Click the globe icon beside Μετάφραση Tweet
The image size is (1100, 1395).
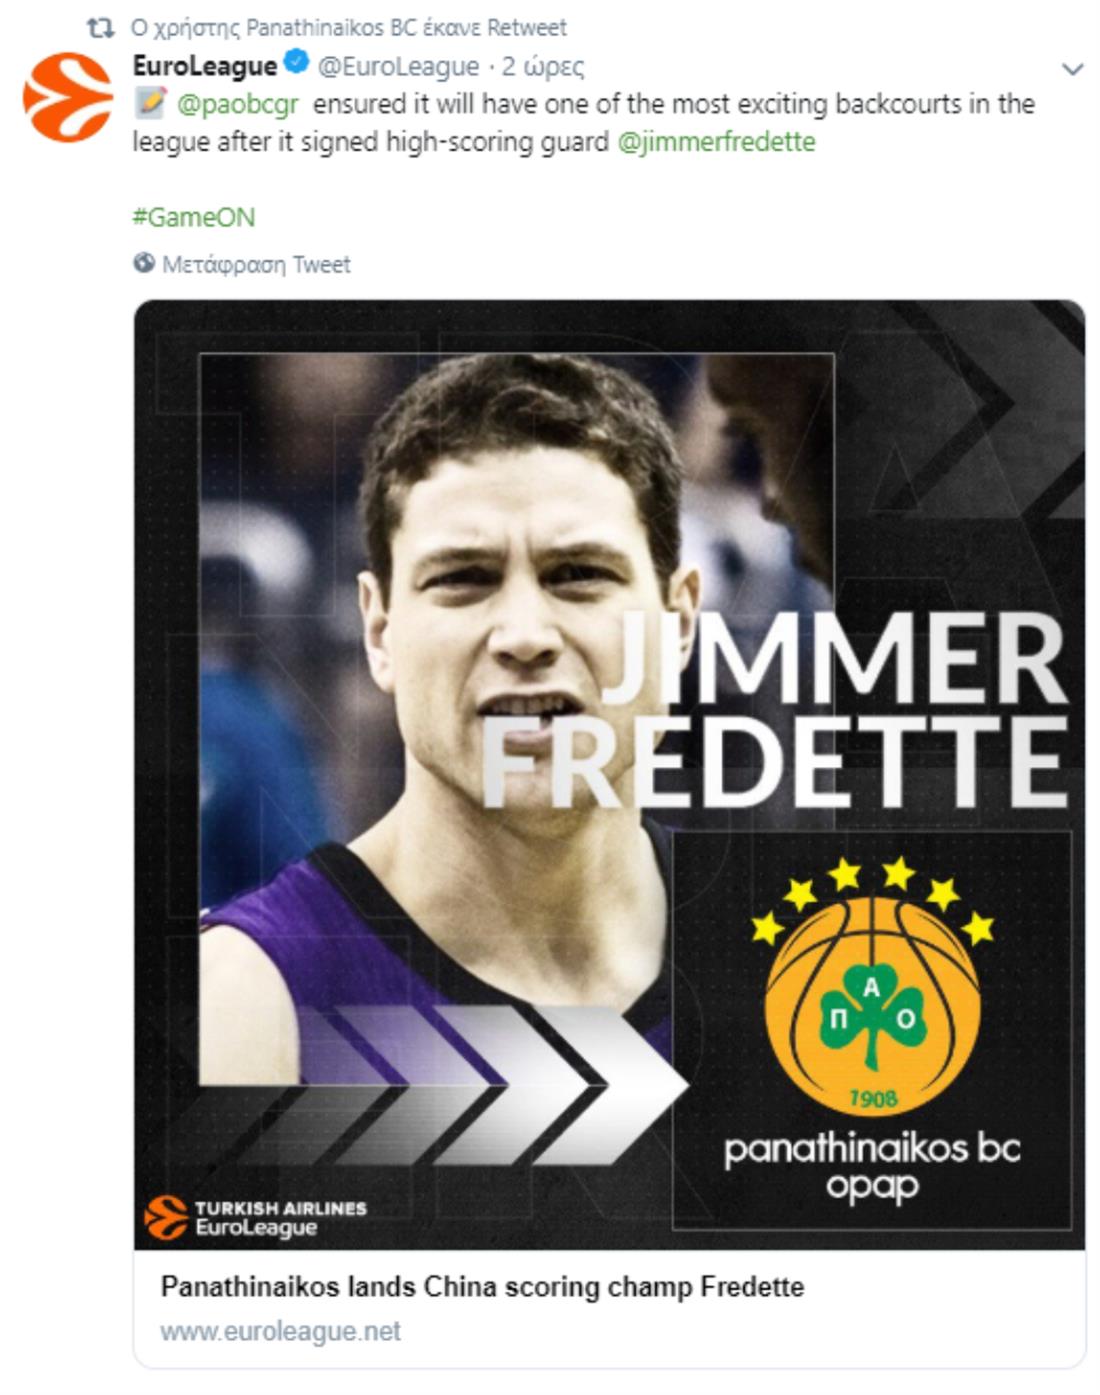click(x=144, y=263)
